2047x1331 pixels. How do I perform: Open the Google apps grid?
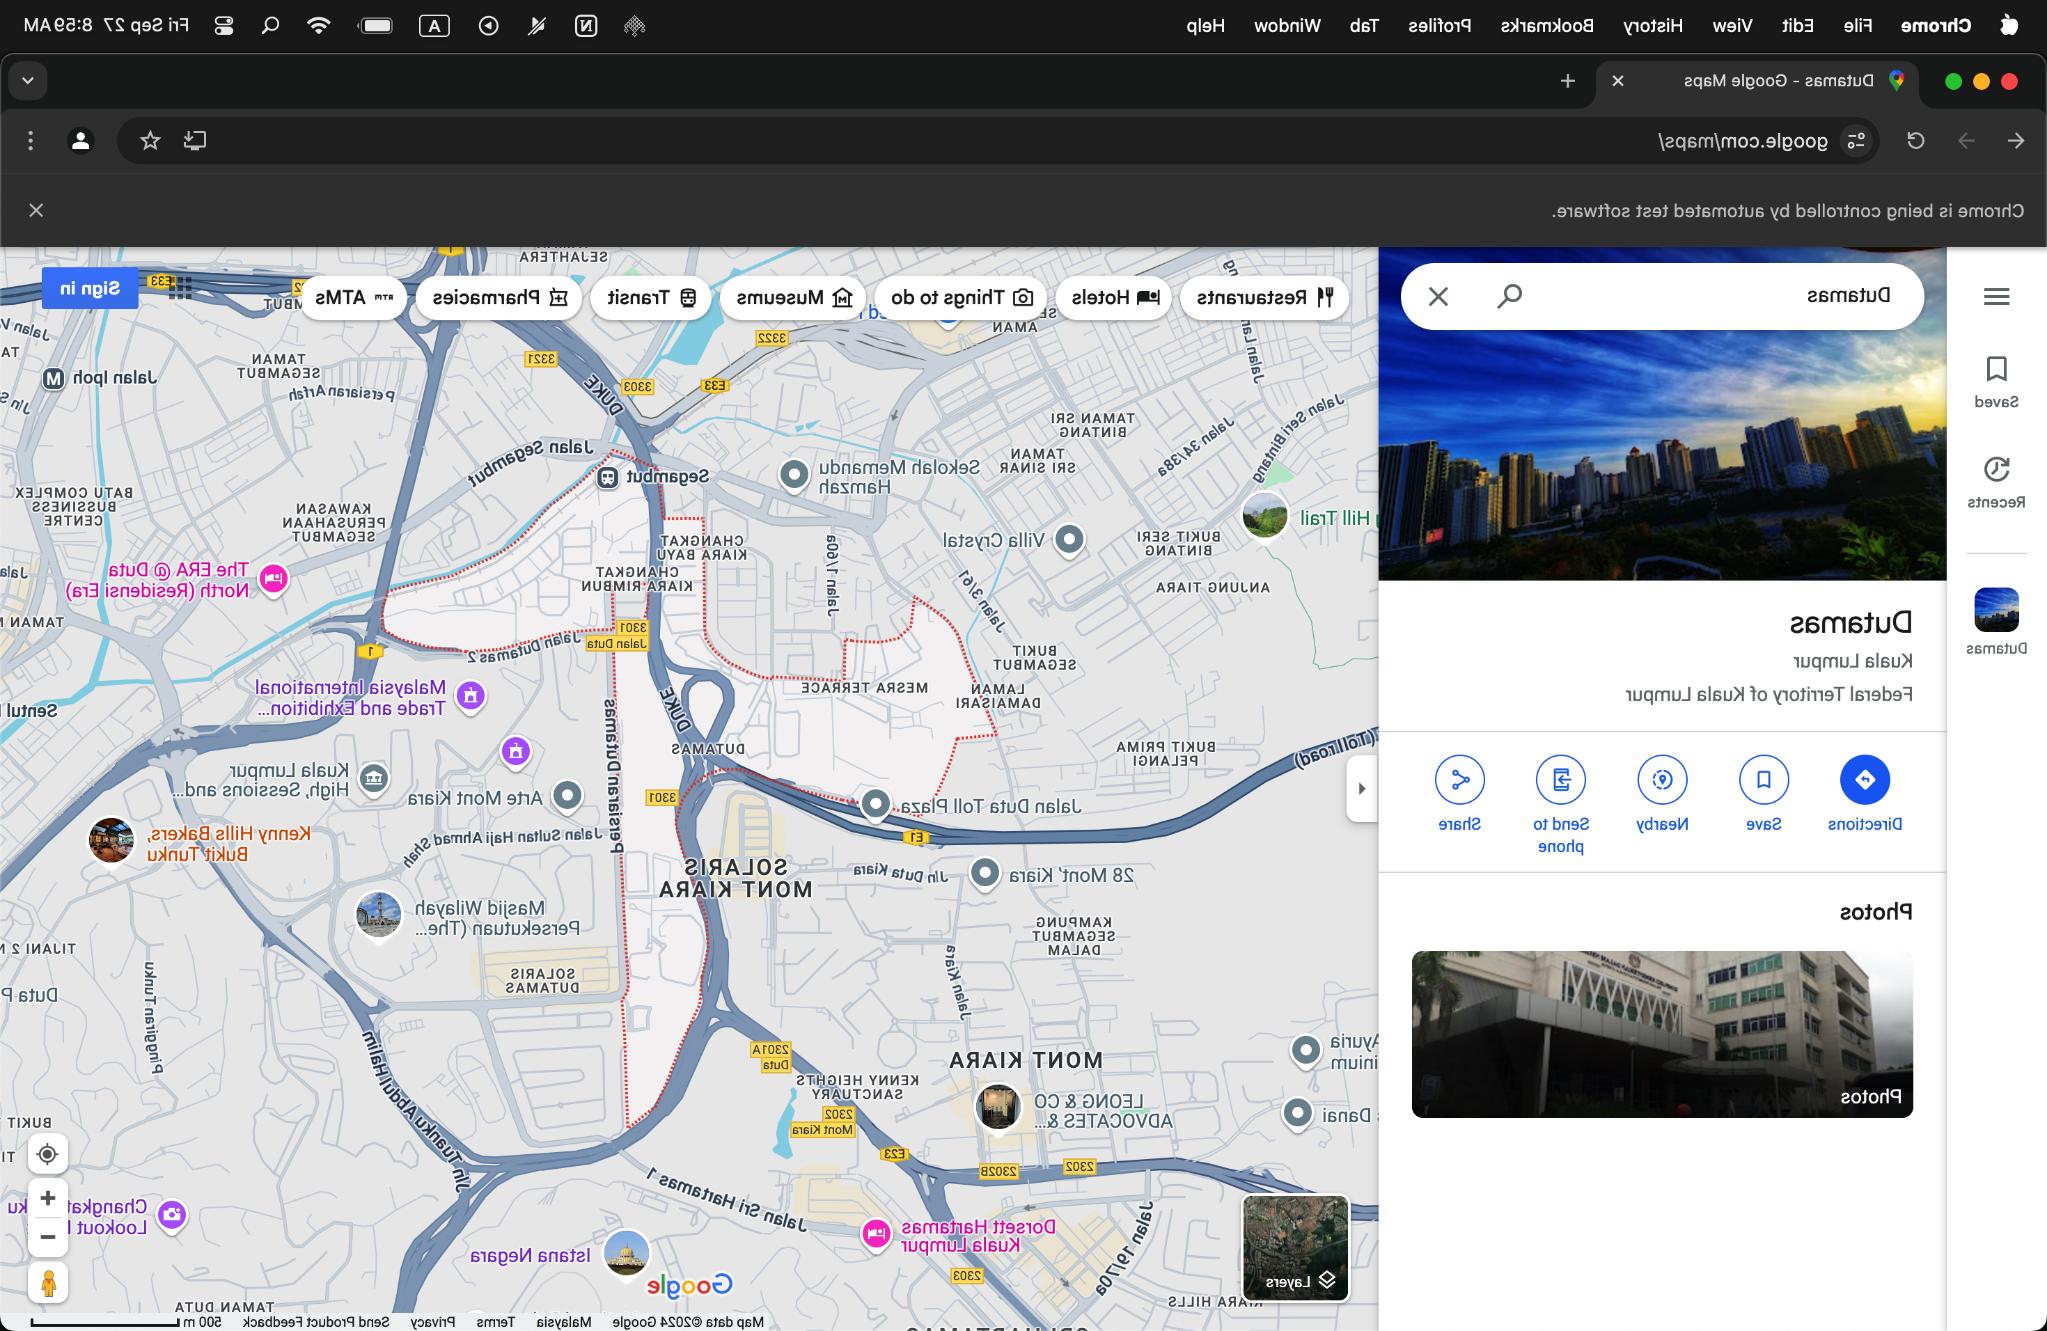coord(180,288)
